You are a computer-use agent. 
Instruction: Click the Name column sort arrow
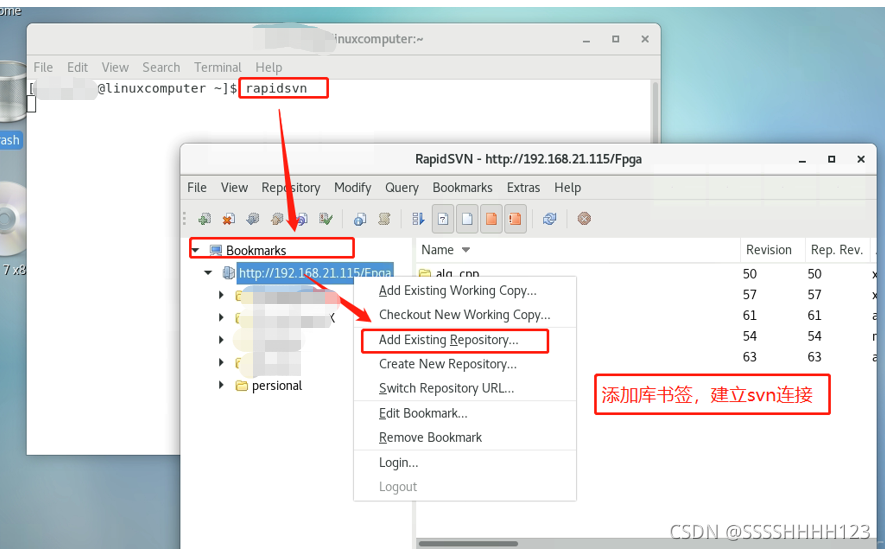coord(466,250)
